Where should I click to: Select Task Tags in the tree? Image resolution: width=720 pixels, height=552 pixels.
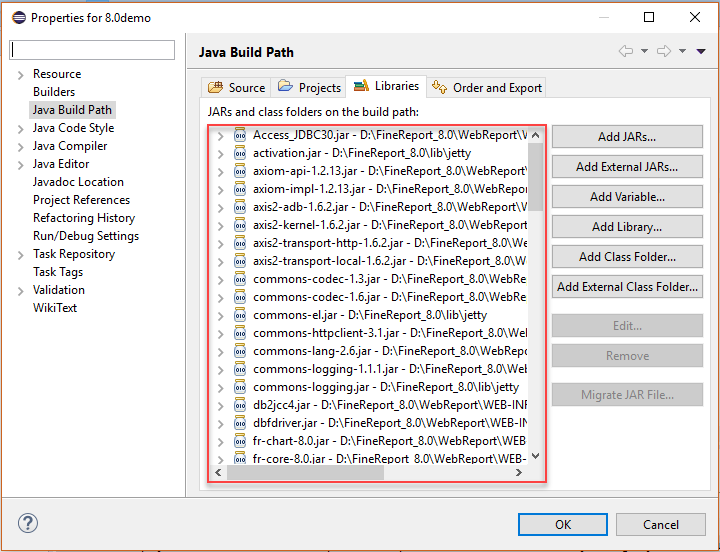click(x=58, y=272)
